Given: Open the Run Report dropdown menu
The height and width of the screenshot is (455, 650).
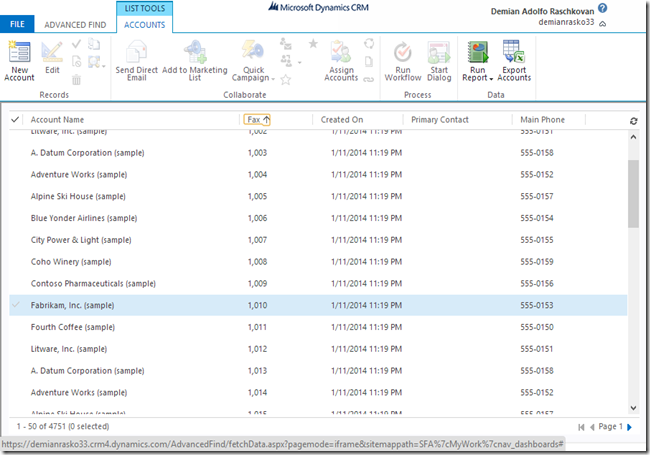Looking at the screenshot, I should [x=490, y=78].
